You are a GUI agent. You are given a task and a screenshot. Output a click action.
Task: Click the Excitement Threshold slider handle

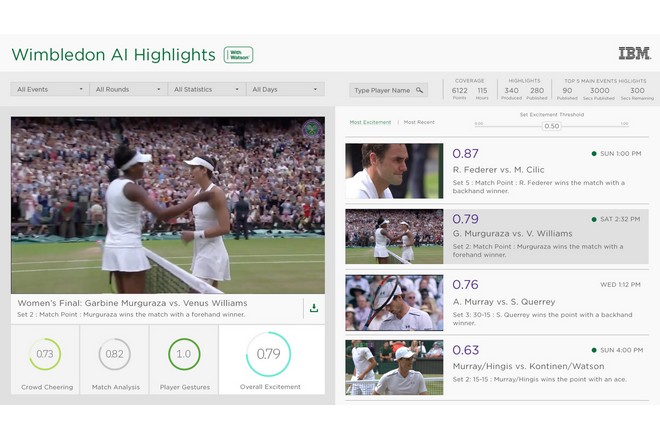[x=551, y=126]
